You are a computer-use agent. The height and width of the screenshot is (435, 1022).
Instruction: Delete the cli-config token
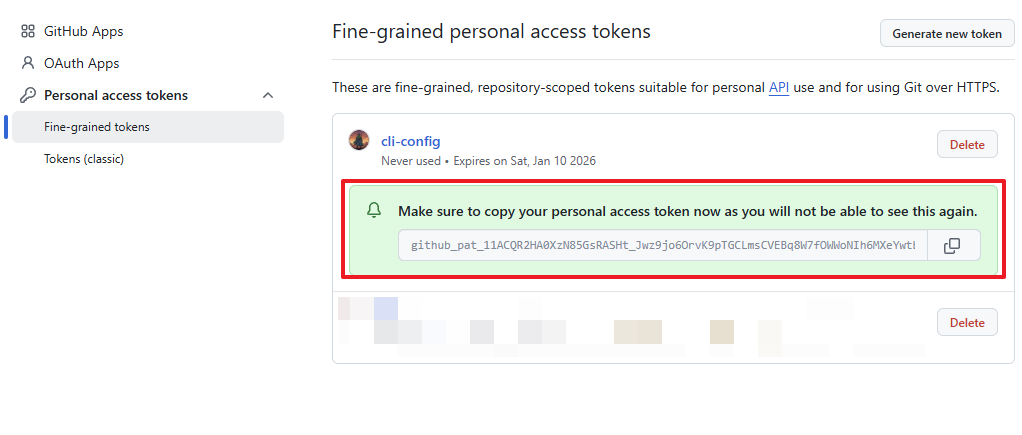[966, 144]
